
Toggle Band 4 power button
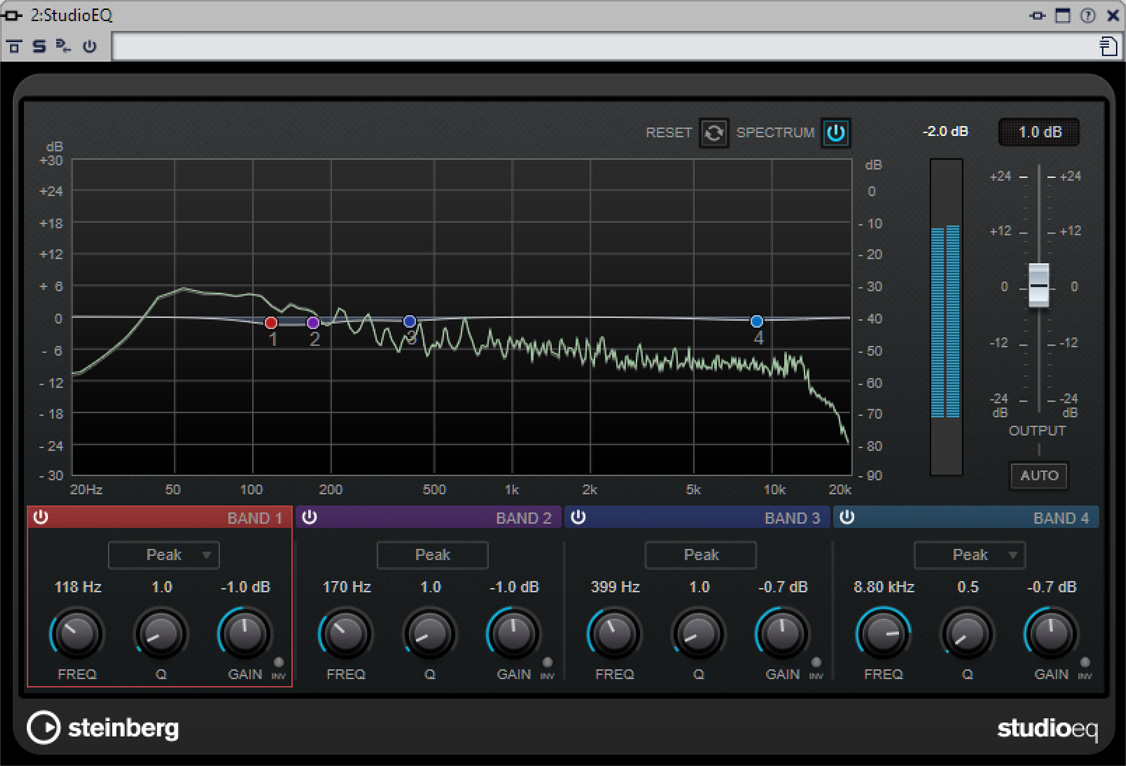tap(847, 517)
